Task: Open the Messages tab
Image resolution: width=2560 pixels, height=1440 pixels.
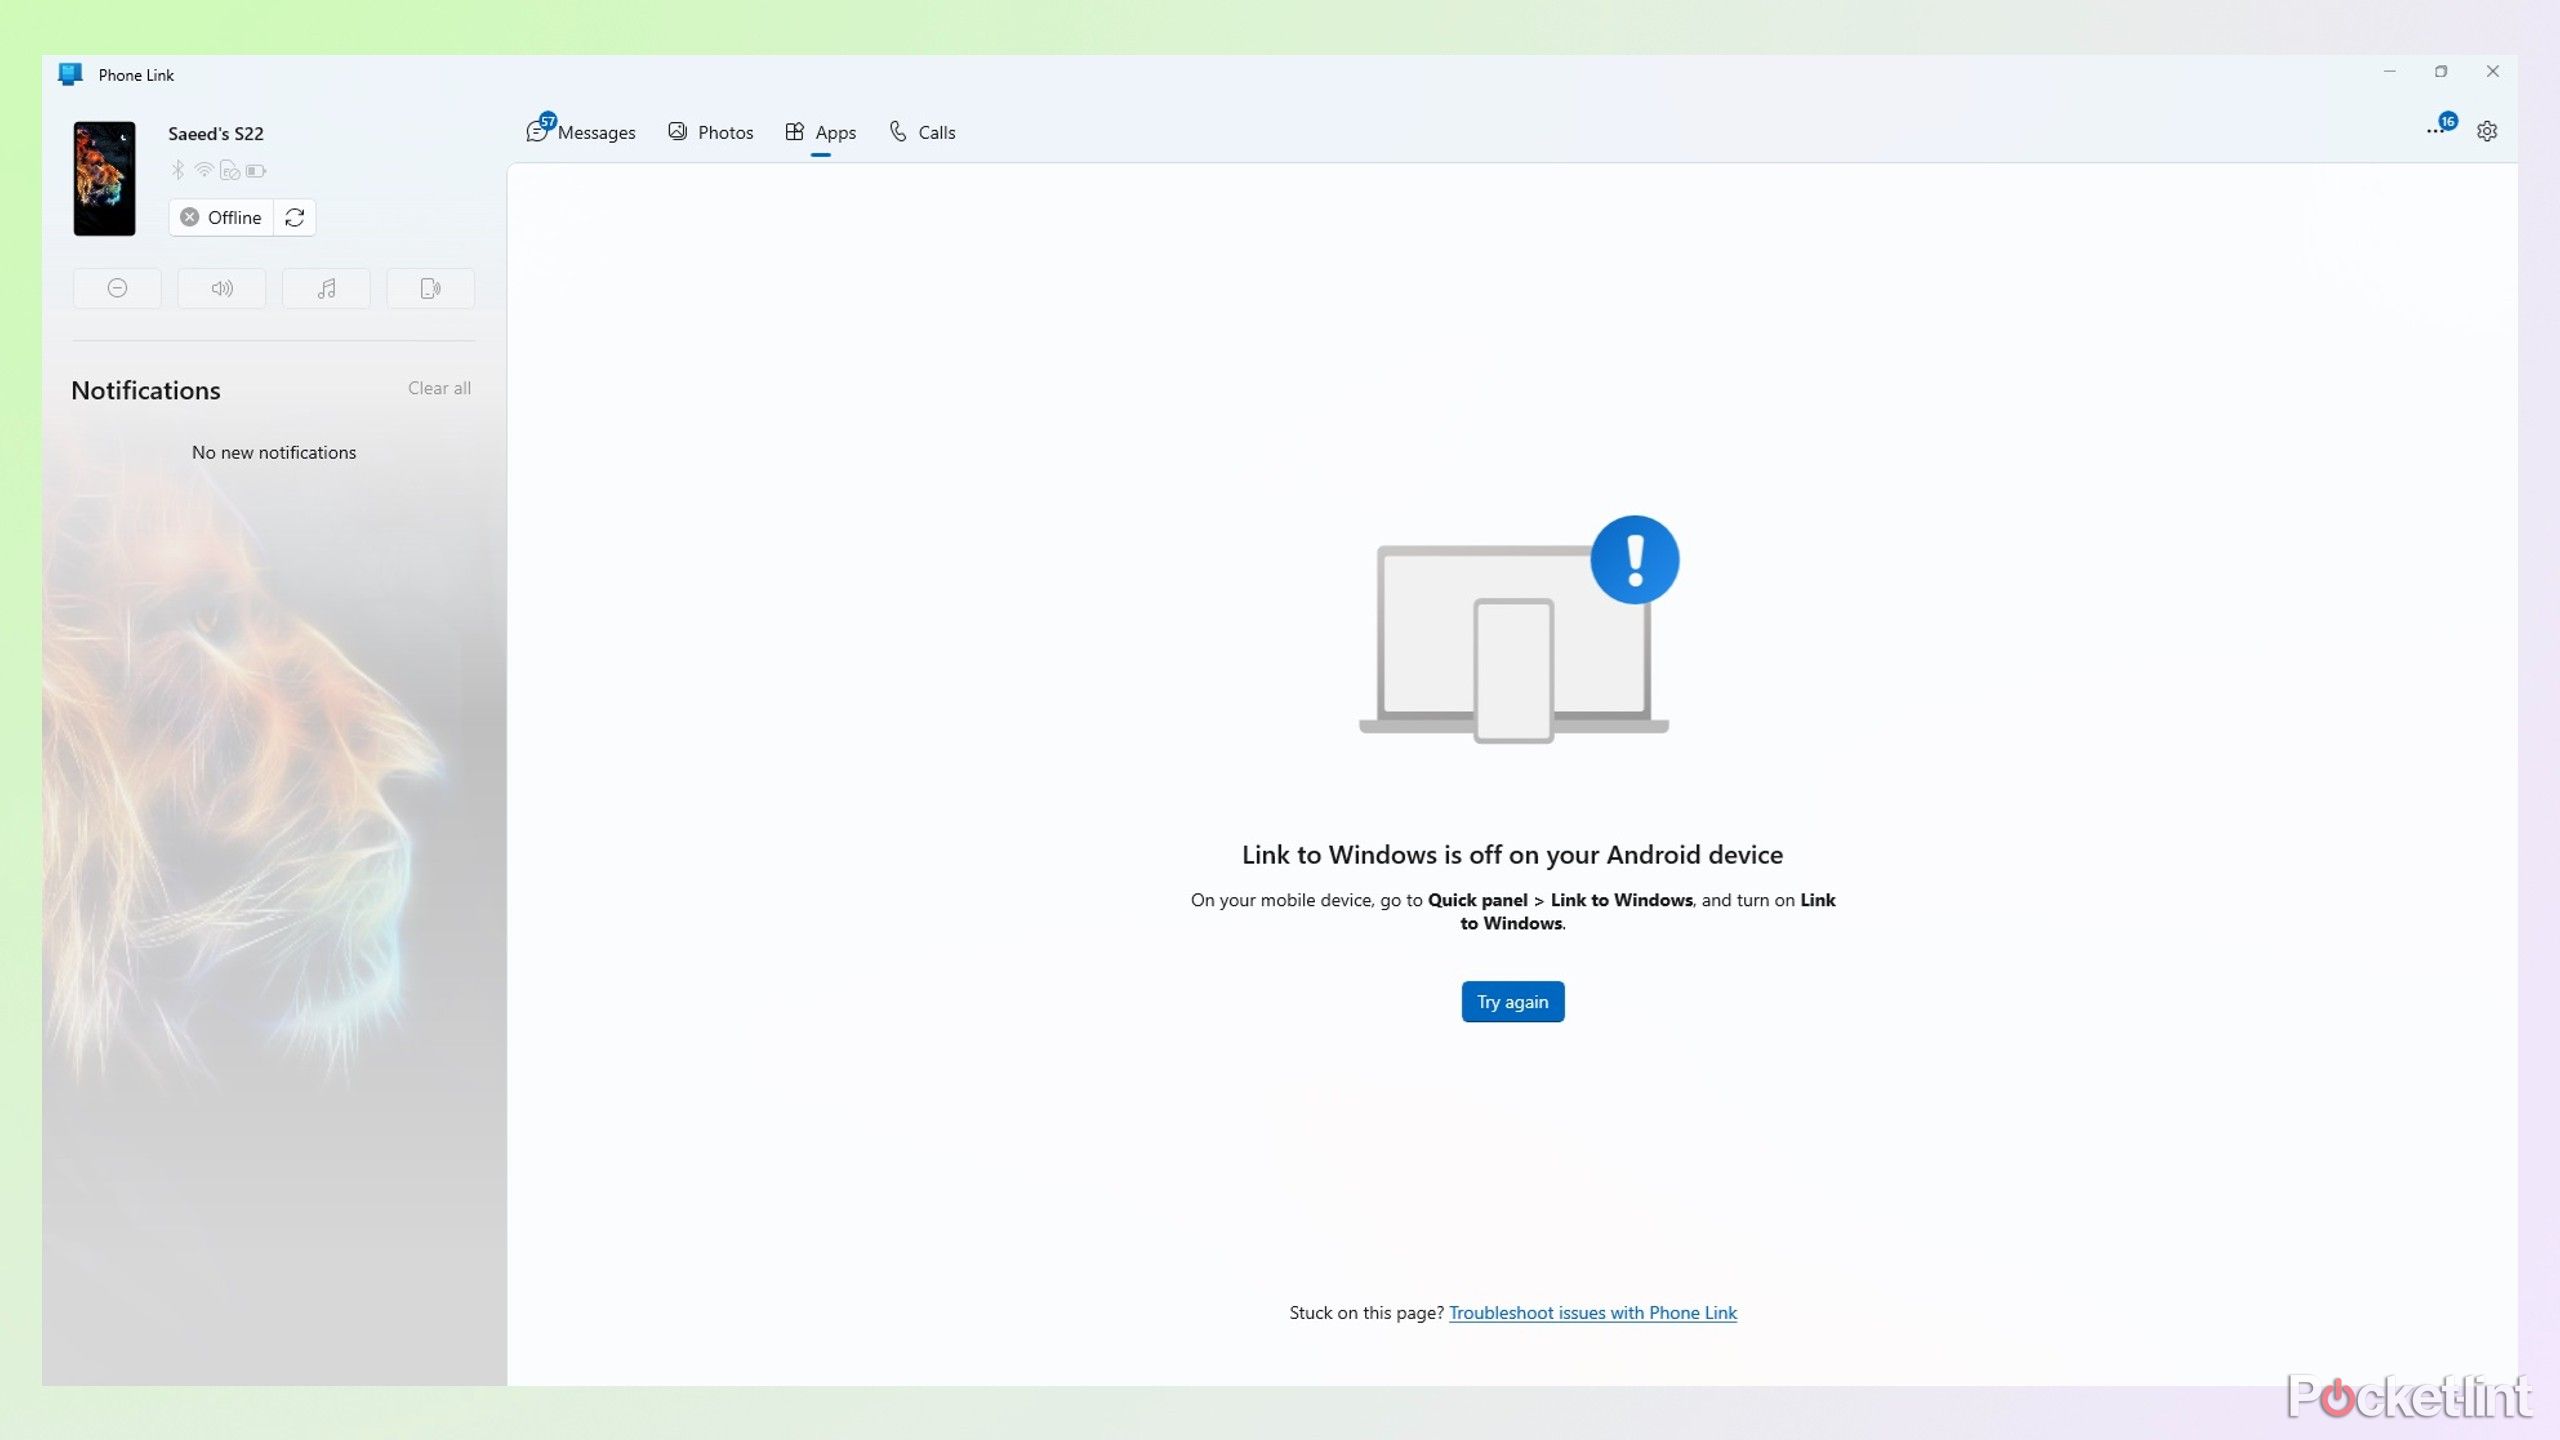Action: 581,132
